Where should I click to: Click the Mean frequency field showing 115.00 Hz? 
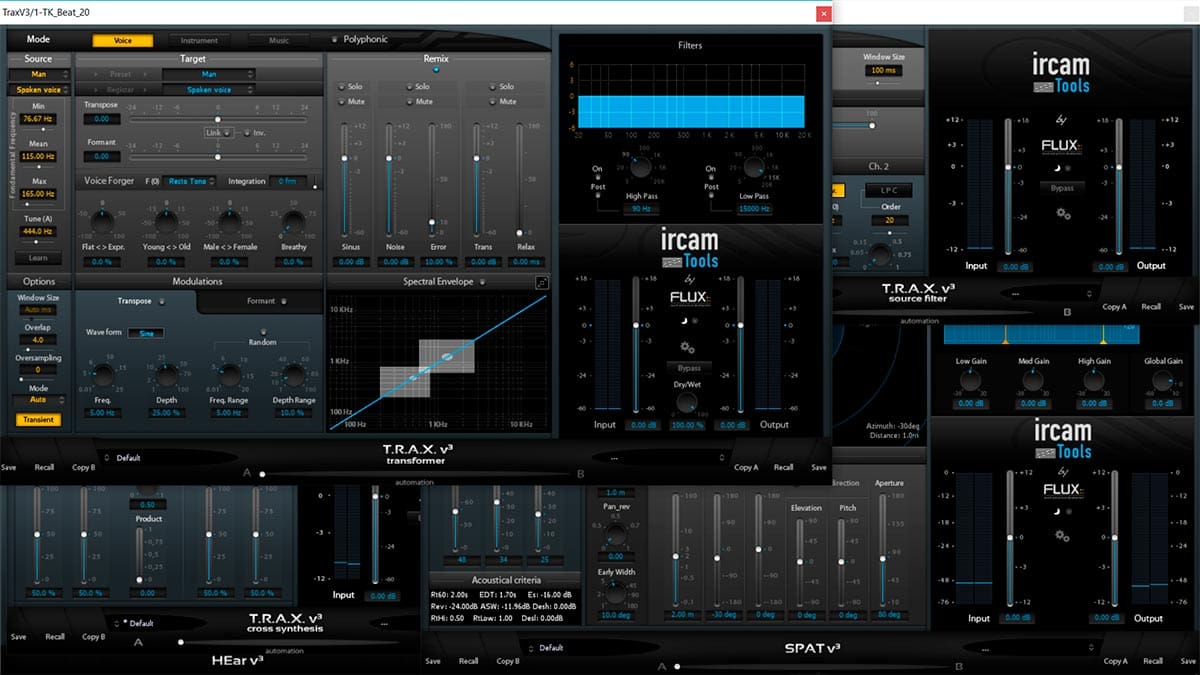pyautogui.click(x=39, y=156)
